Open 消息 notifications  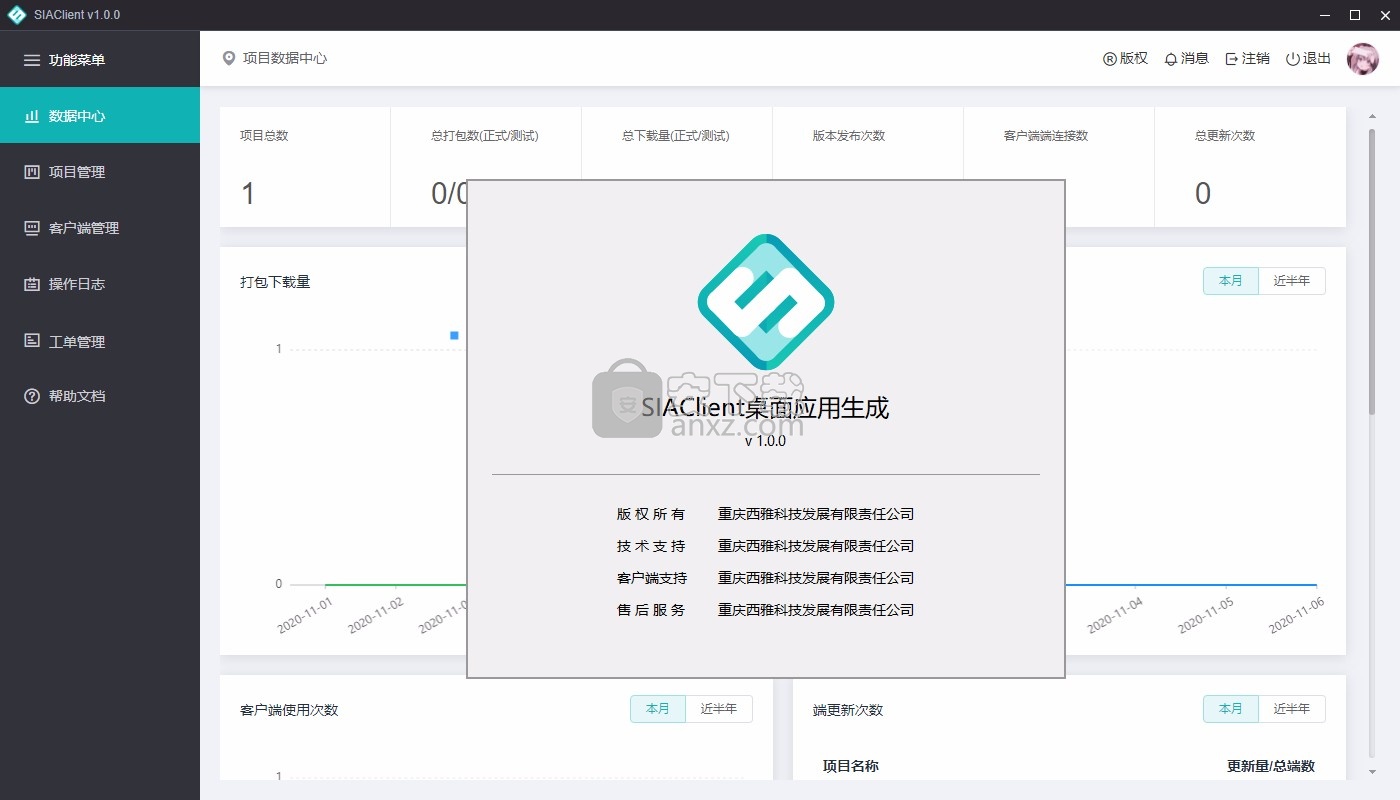pos(1187,59)
